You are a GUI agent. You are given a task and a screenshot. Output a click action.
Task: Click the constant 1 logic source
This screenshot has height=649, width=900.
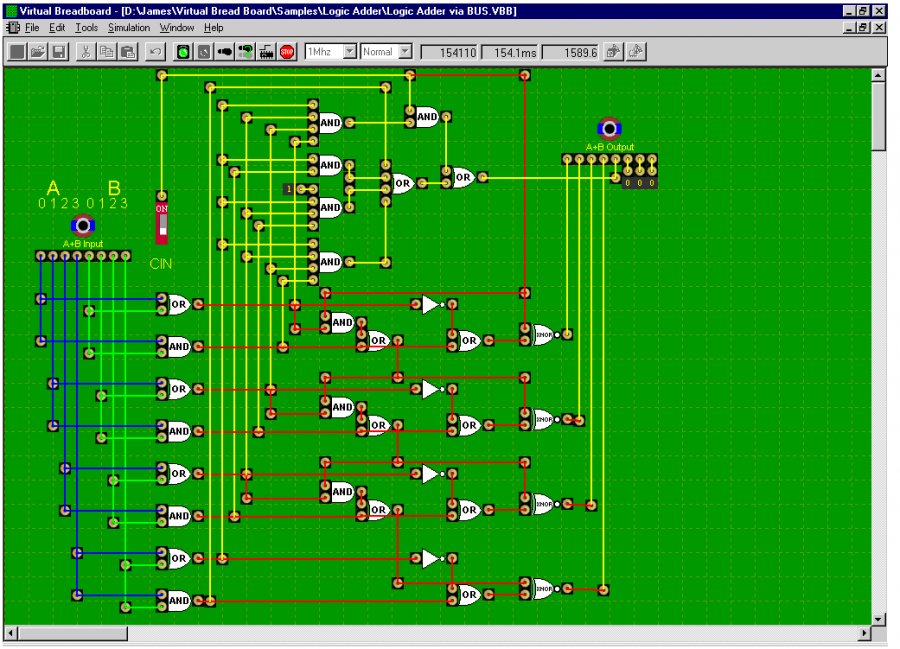pyautogui.click(x=289, y=189)
